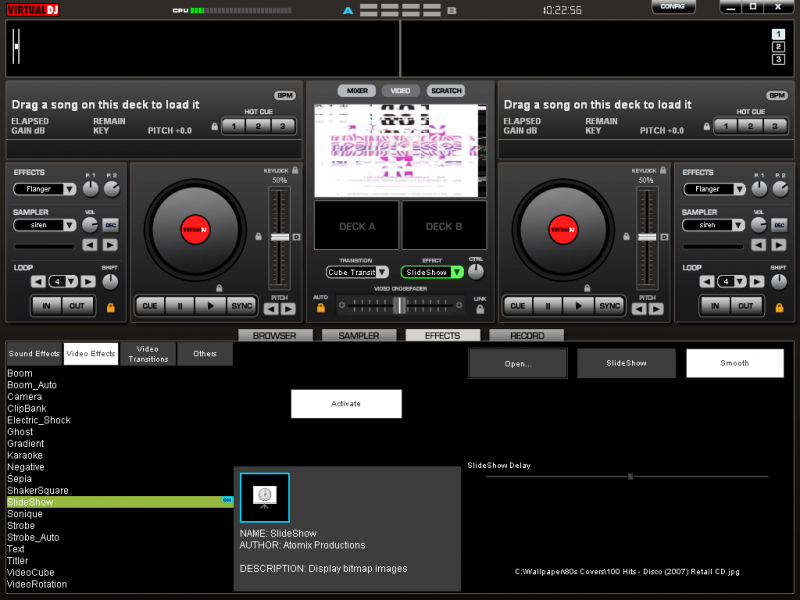Image resolution: width=800 pixels, height=600 pixels.
Task: Toggle the BPM button on the left deck
Action: [285, 95]
